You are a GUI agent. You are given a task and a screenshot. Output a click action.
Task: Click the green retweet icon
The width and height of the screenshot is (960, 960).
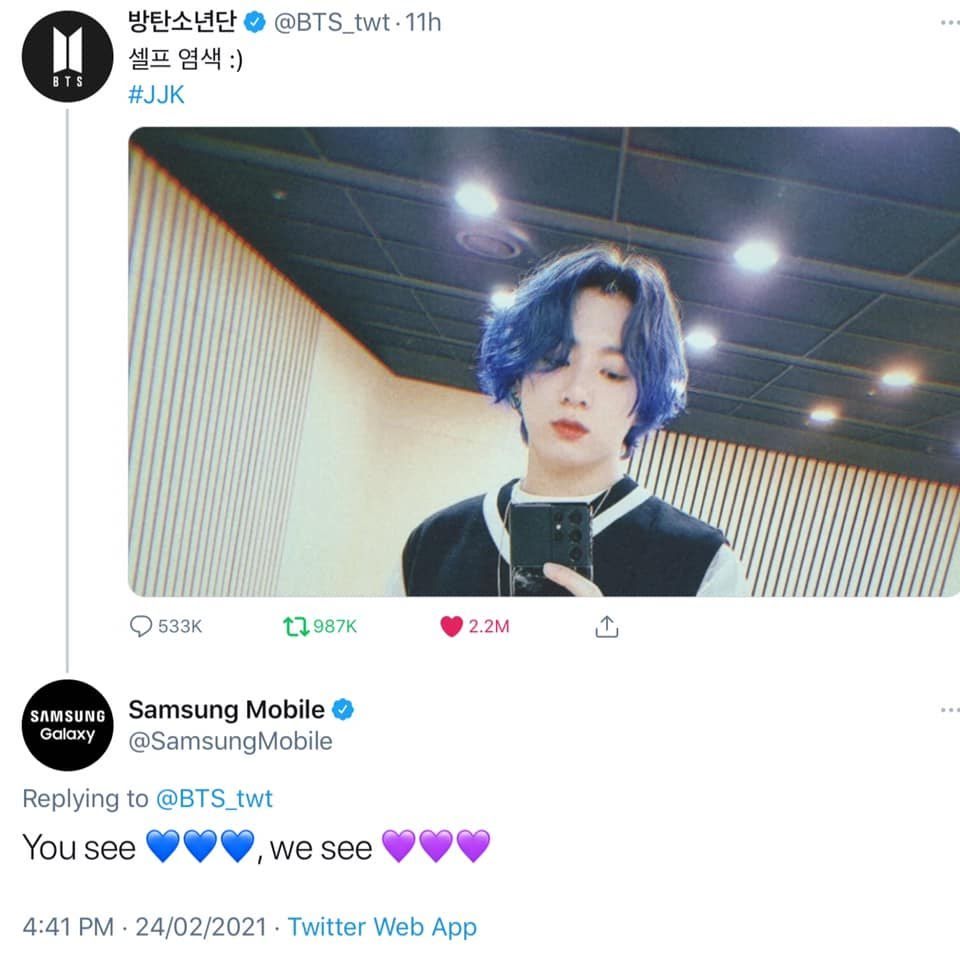[296, 626]
